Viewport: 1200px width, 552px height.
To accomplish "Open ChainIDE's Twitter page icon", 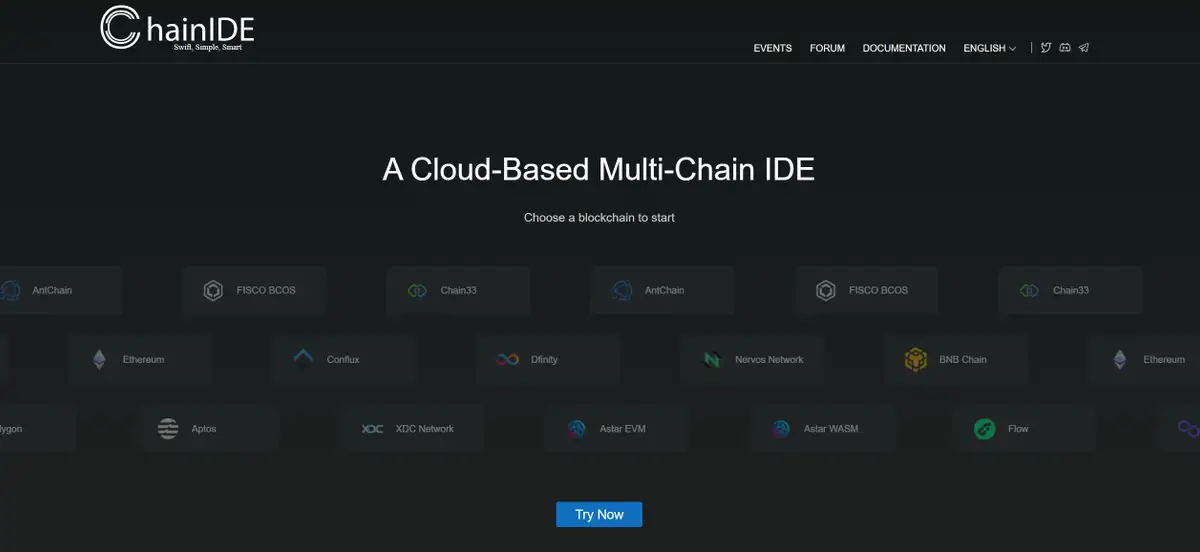I will point(1046,48).
